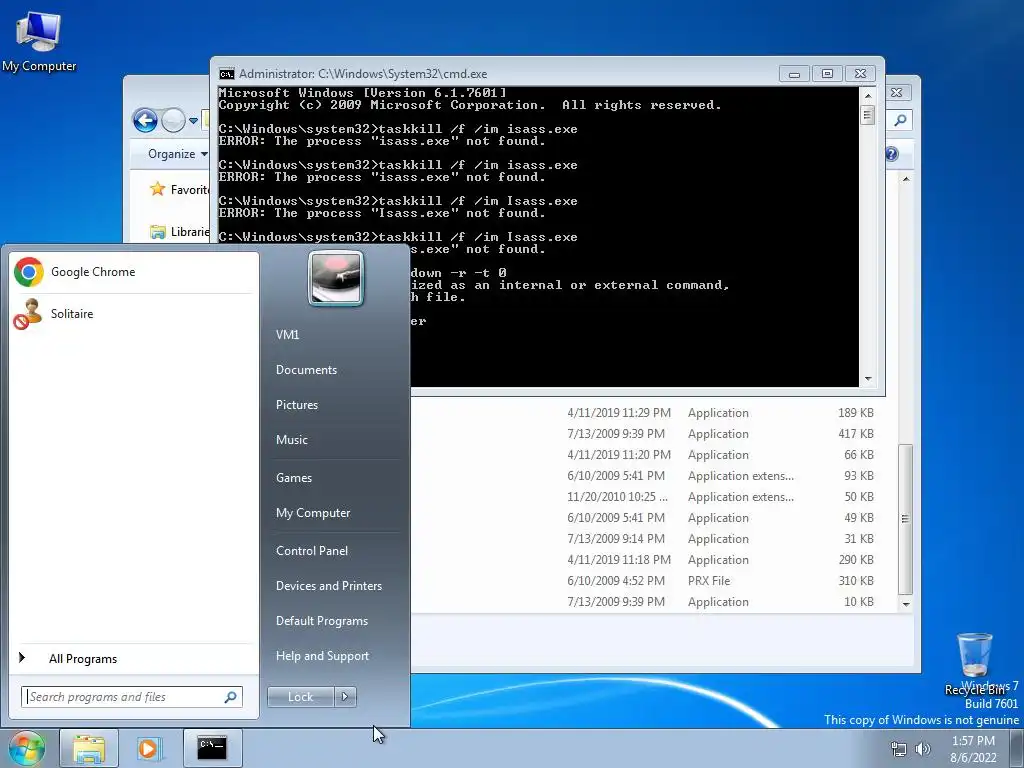Open Music from the Start menu
The image size is (1024, 768).
291,440
